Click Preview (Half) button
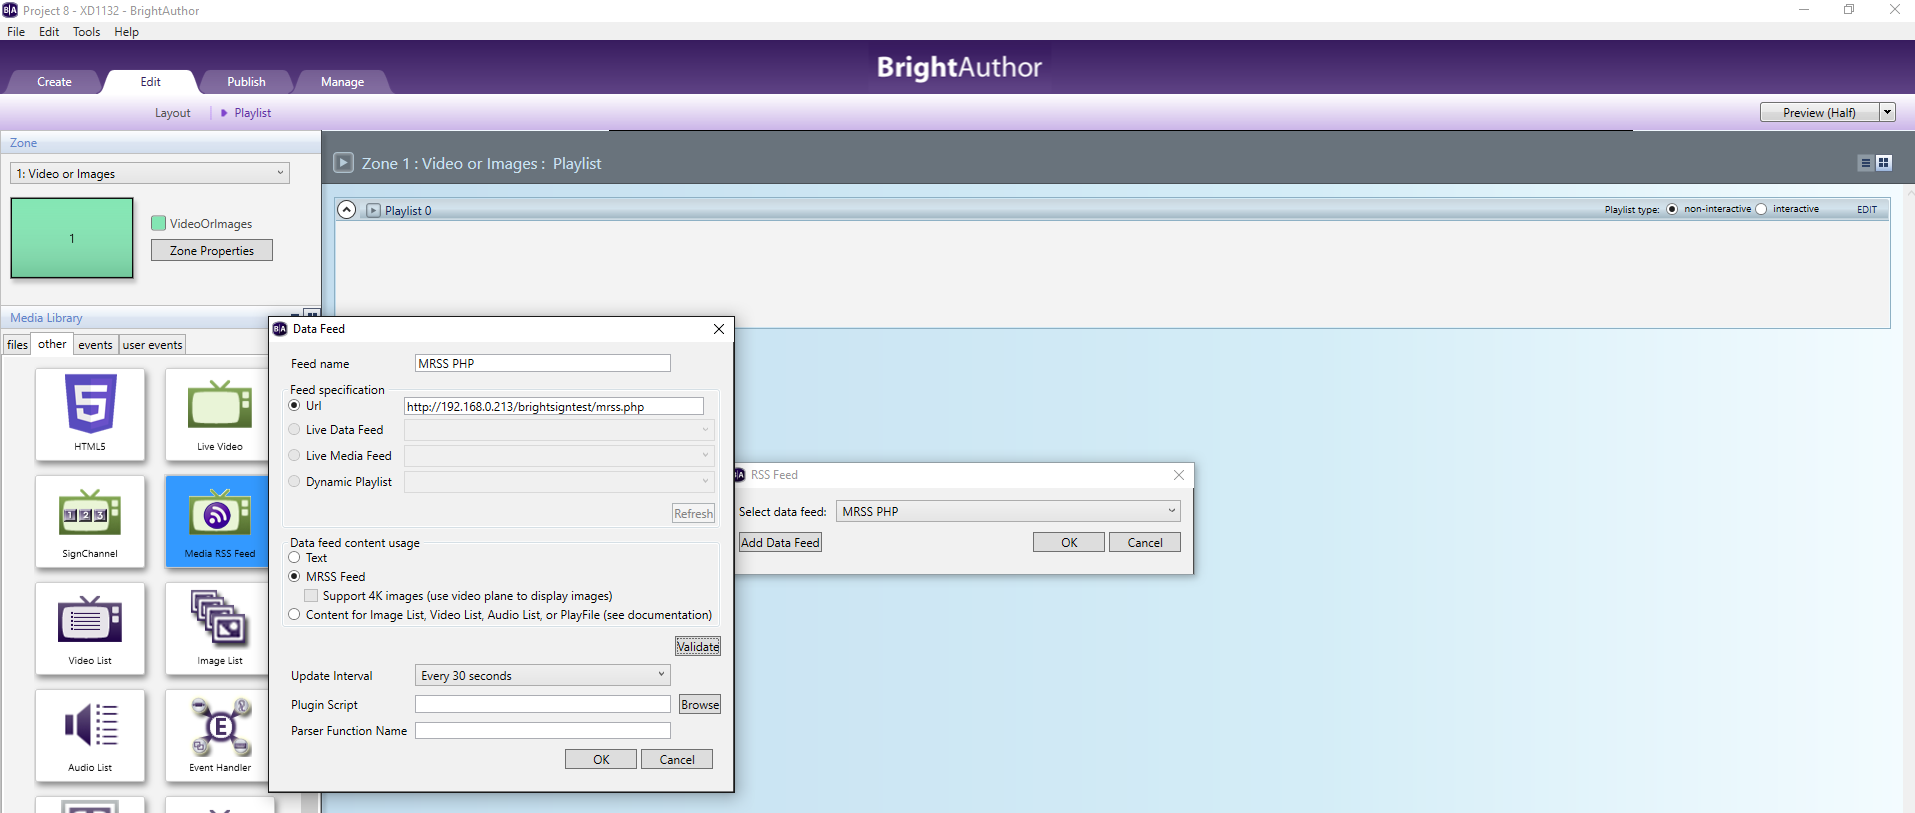 tap(1819, 112)
